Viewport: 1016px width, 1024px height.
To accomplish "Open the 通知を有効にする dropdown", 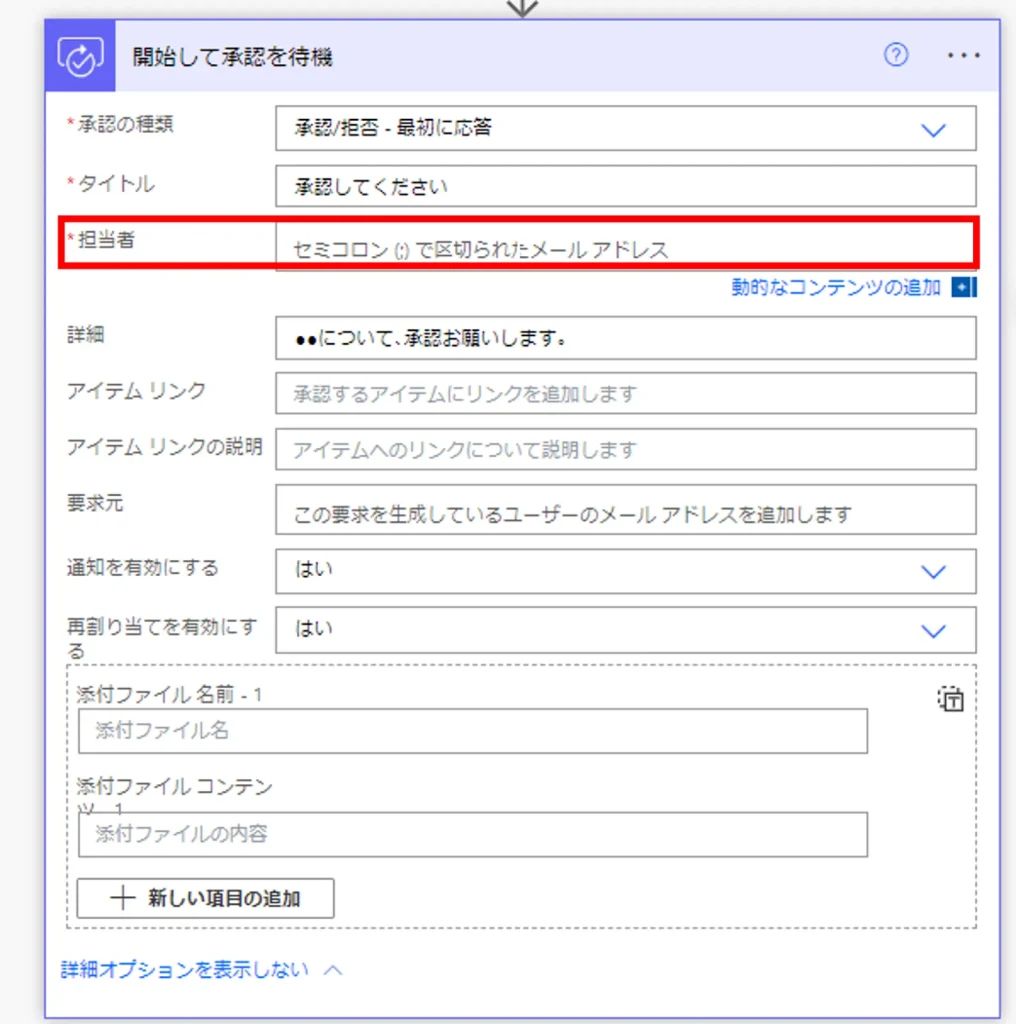I will (x=932, y=571).
